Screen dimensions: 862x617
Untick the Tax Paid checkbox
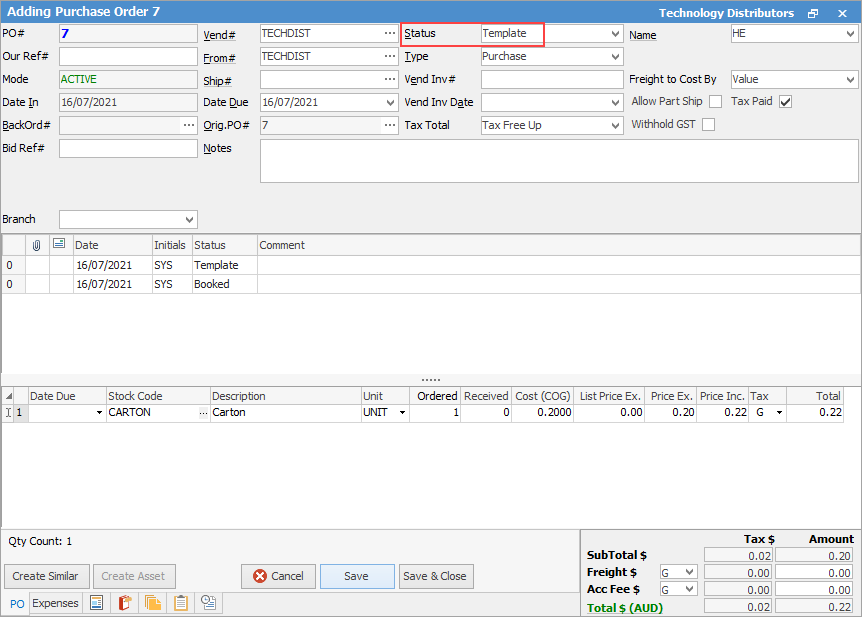coord(786,102)
